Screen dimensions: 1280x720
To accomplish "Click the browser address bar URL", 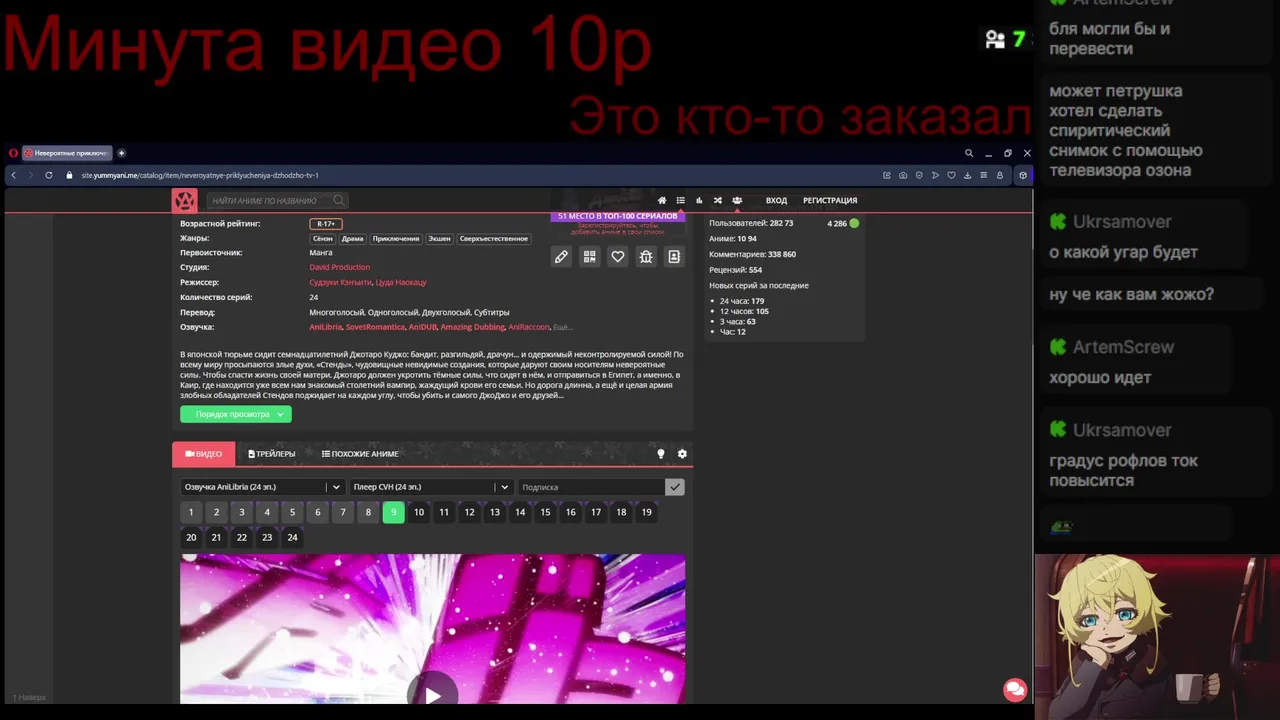I will click(x=200, y=175).
